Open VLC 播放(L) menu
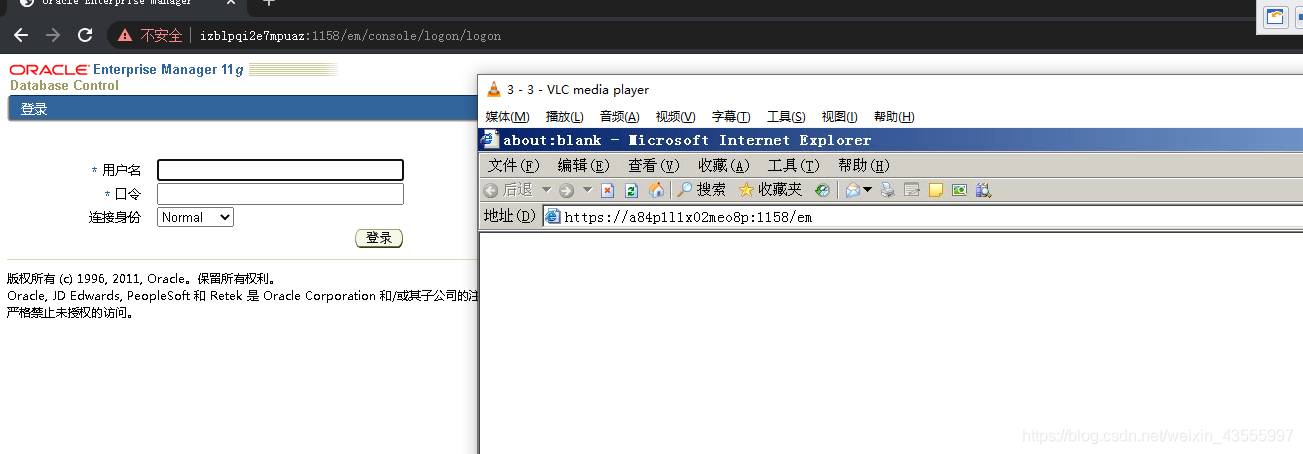Screen dimensions: 1303x454 pos(565,117)
